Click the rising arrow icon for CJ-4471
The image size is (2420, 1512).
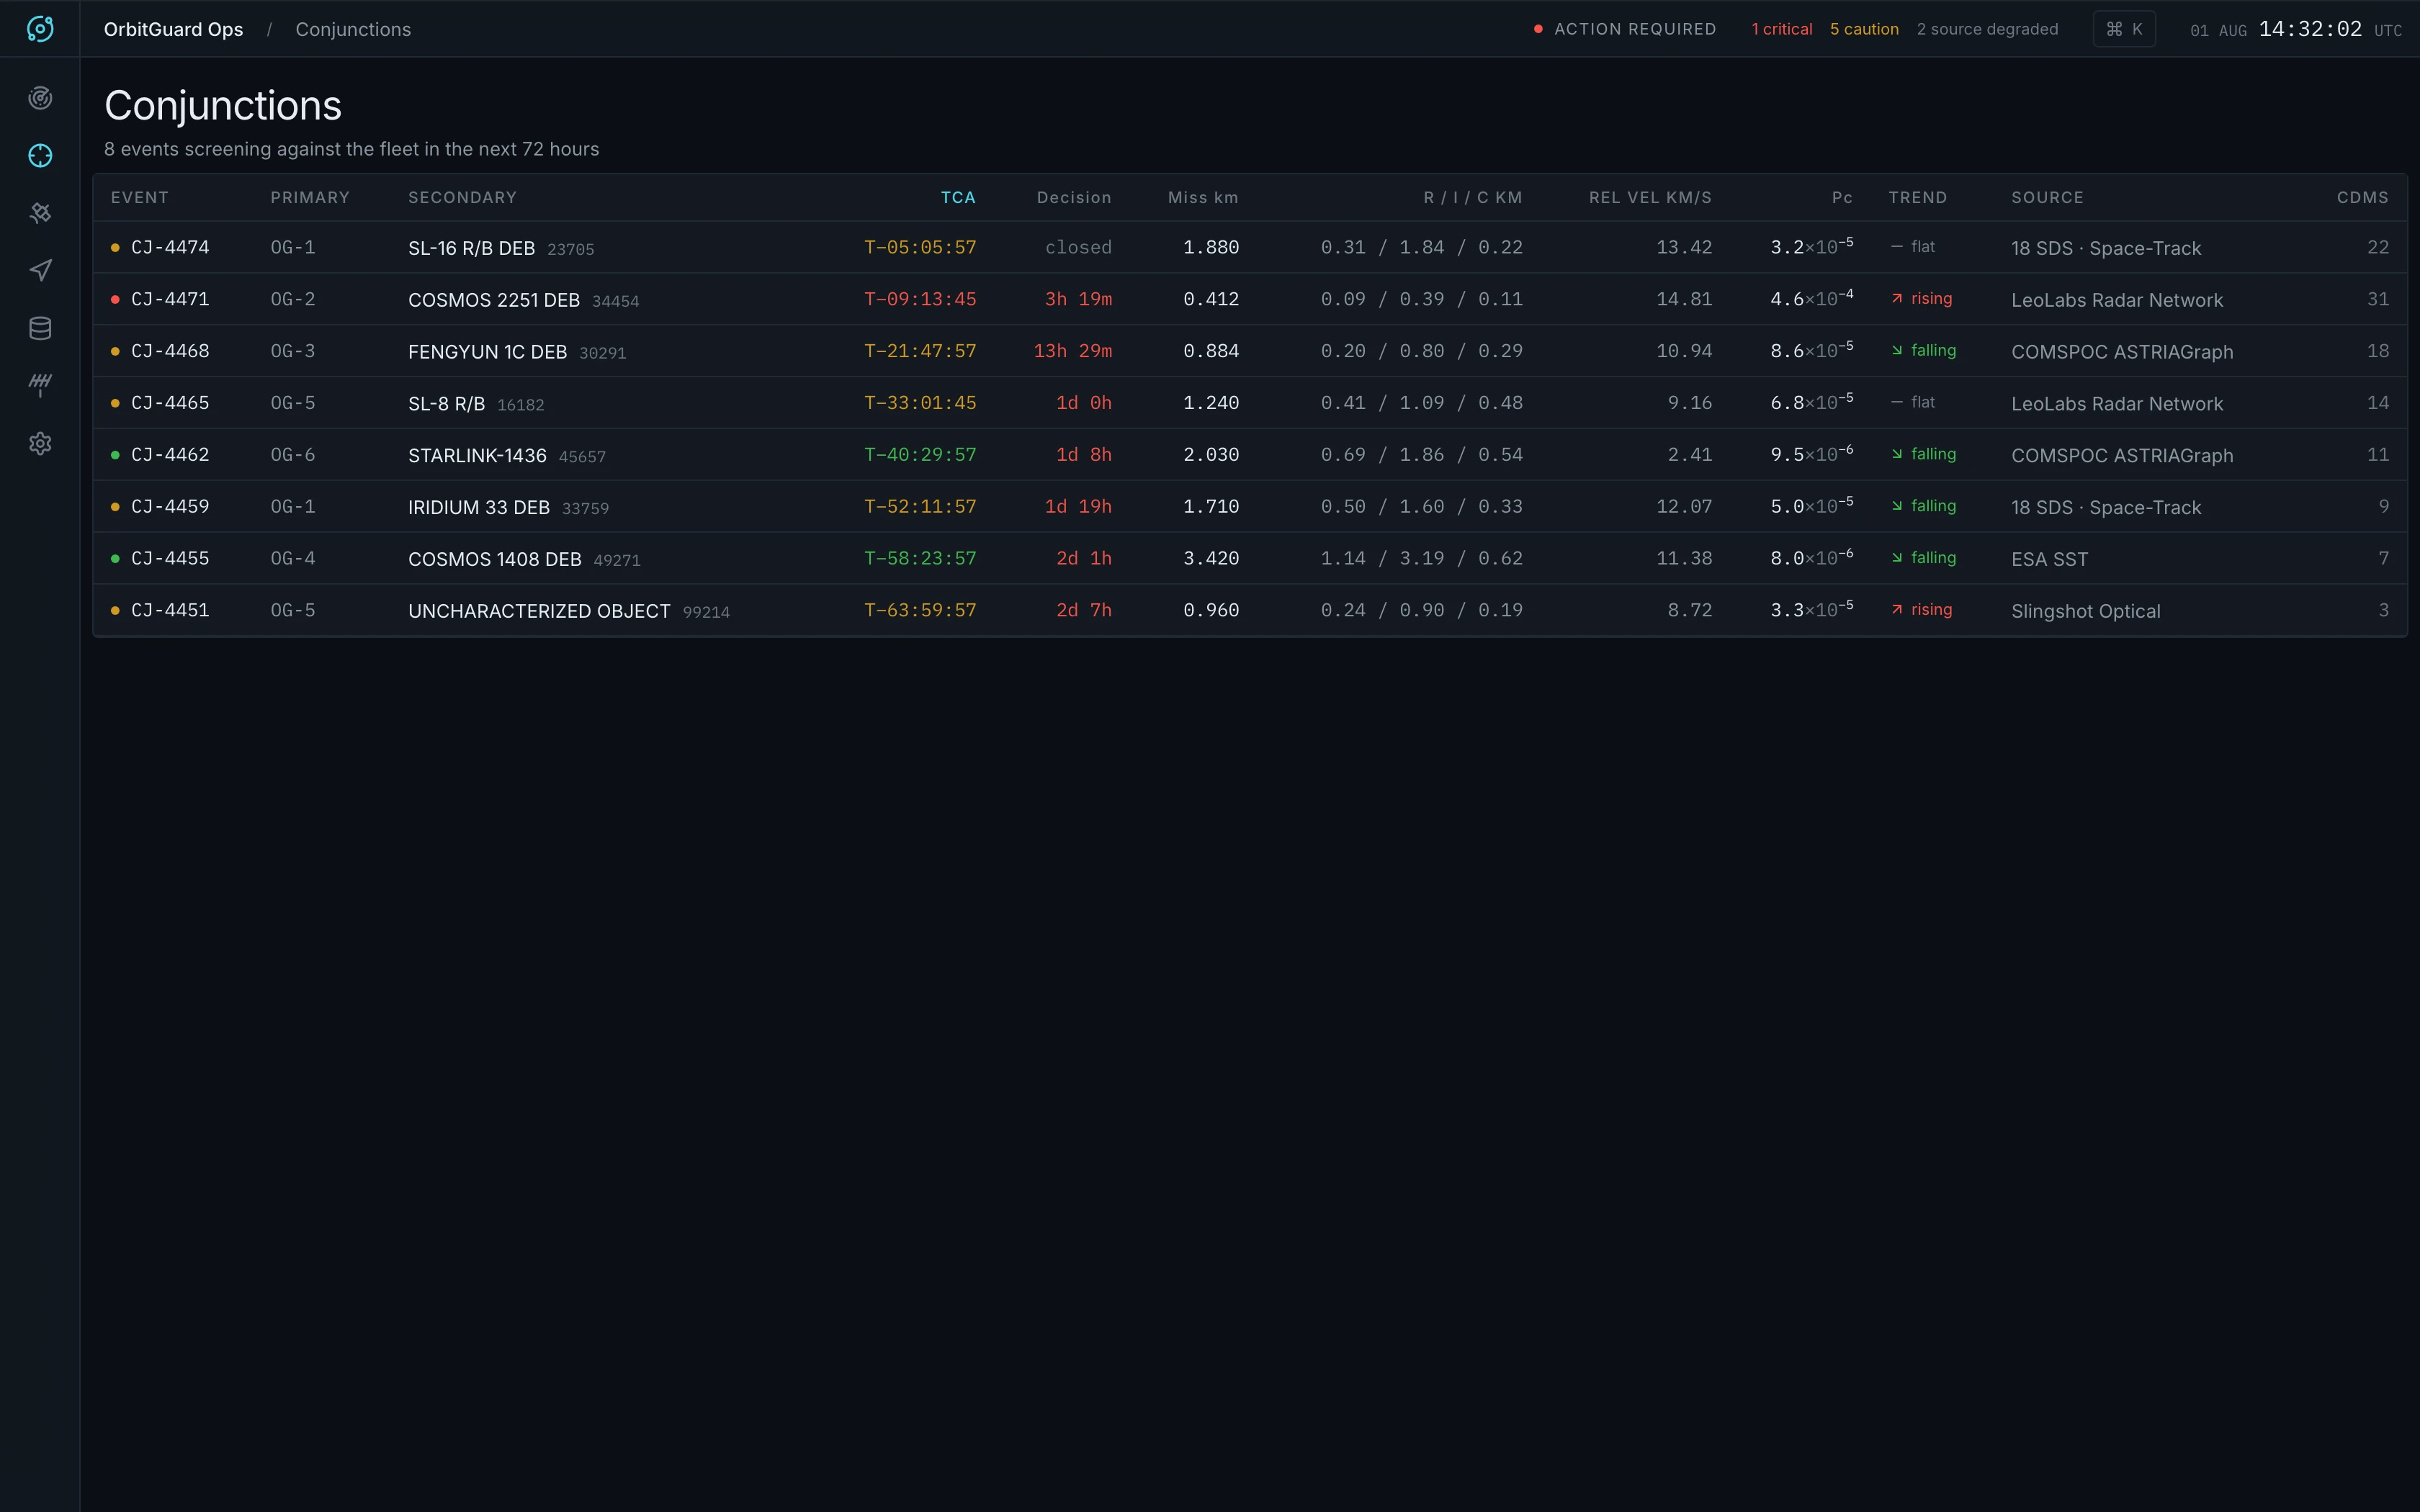(x=1897, y=299)
